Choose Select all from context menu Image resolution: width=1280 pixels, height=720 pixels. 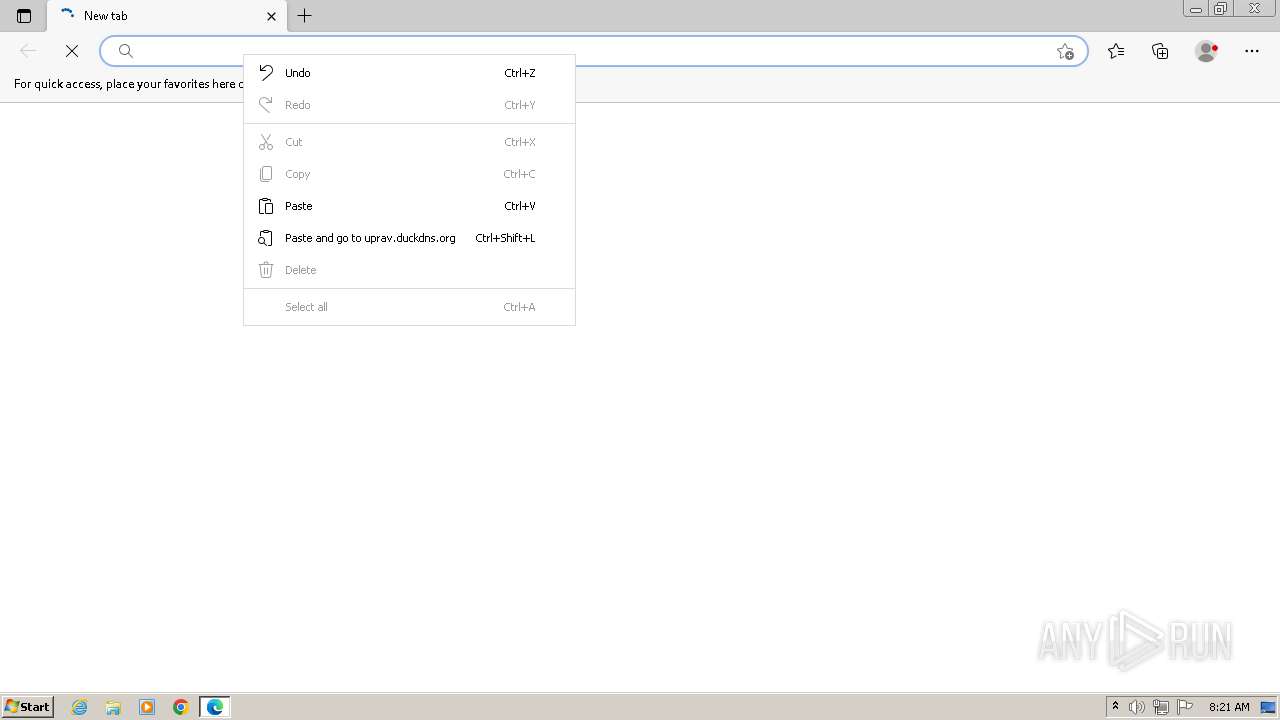click(x=409, y=307)
